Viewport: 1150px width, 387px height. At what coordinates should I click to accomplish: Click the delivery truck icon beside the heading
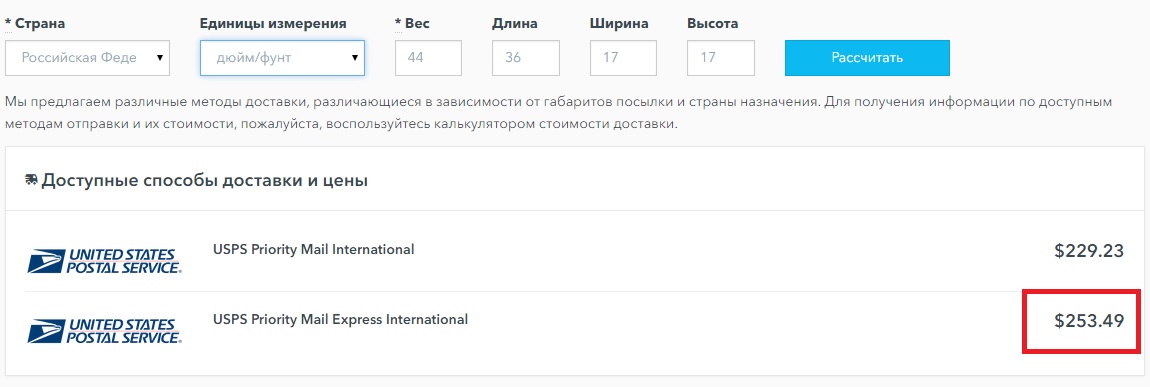click(32, 180)
